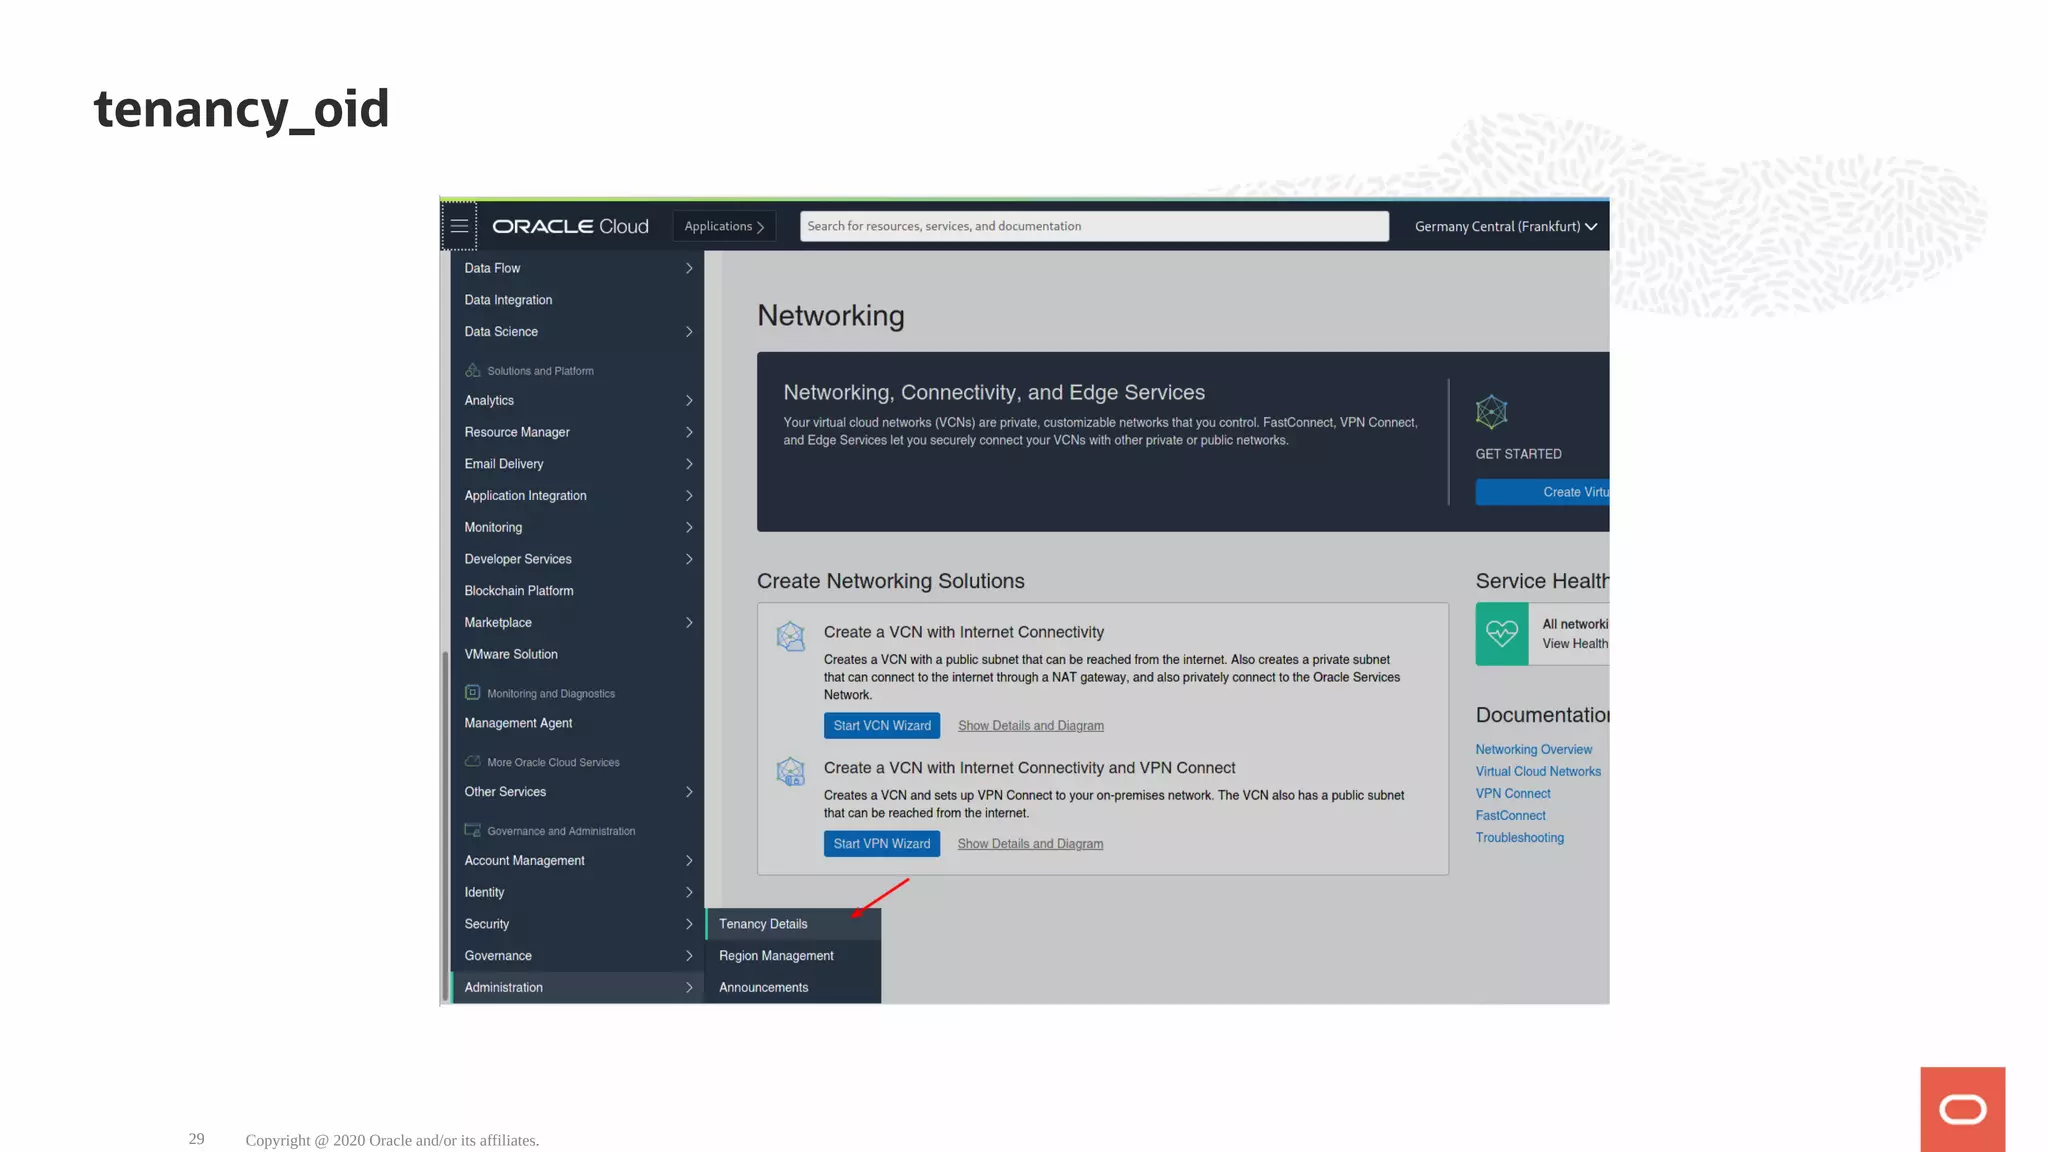Click Create a VCN with Internet Connectivity heading
The height and width of the screenshot is (1152, 2048).
(x=964, y=632)
